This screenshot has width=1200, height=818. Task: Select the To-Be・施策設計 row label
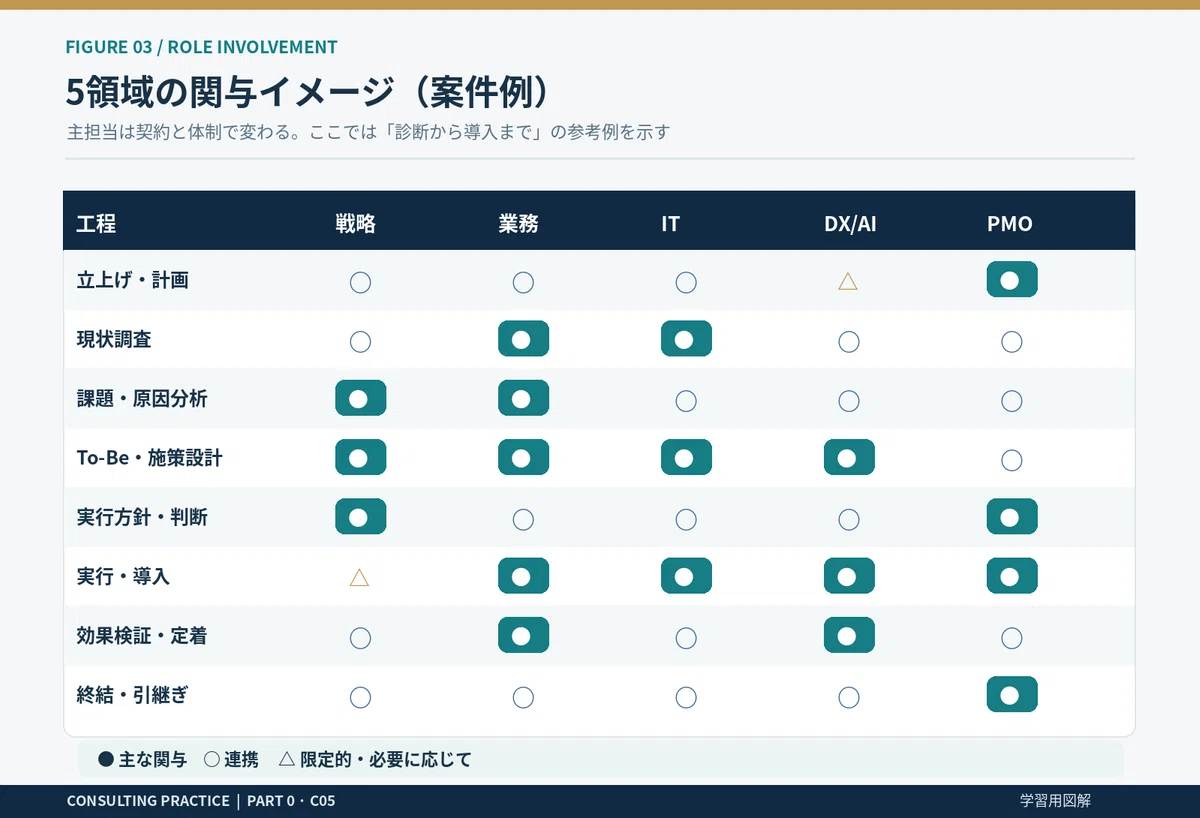click(x=150, y=458)
